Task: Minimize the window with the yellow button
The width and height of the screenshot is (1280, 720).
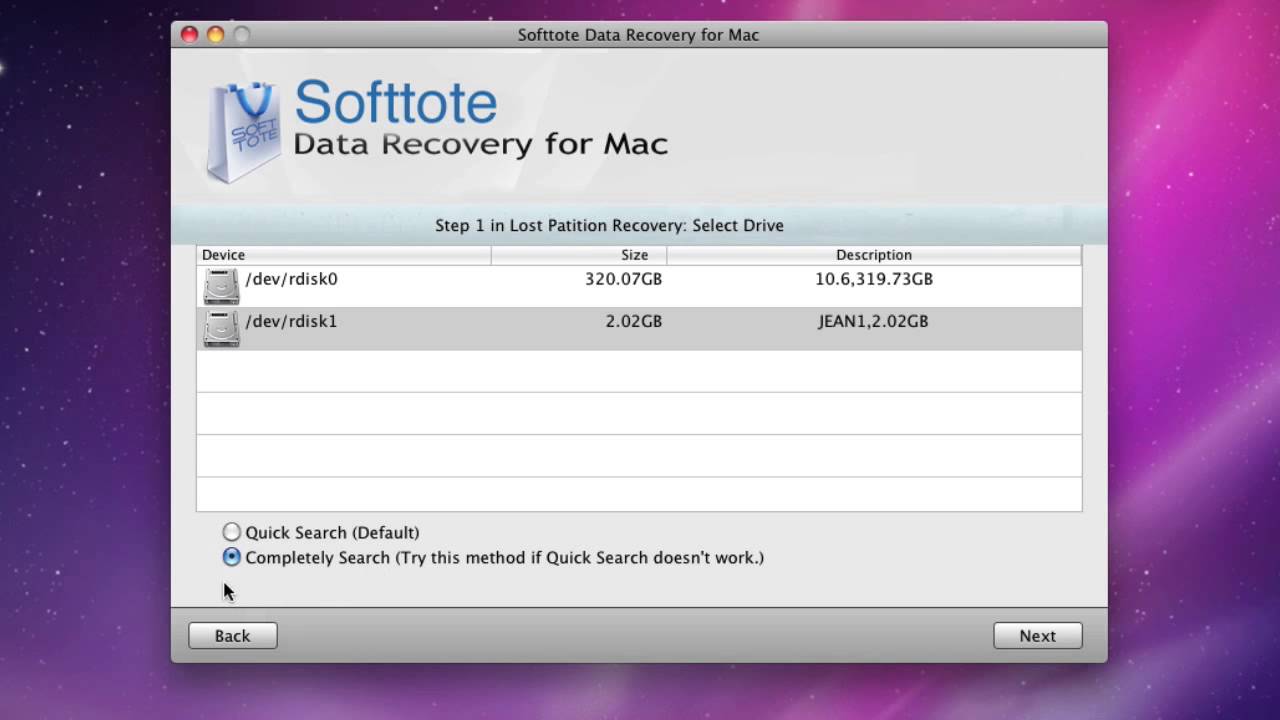Action: [215, 35]
